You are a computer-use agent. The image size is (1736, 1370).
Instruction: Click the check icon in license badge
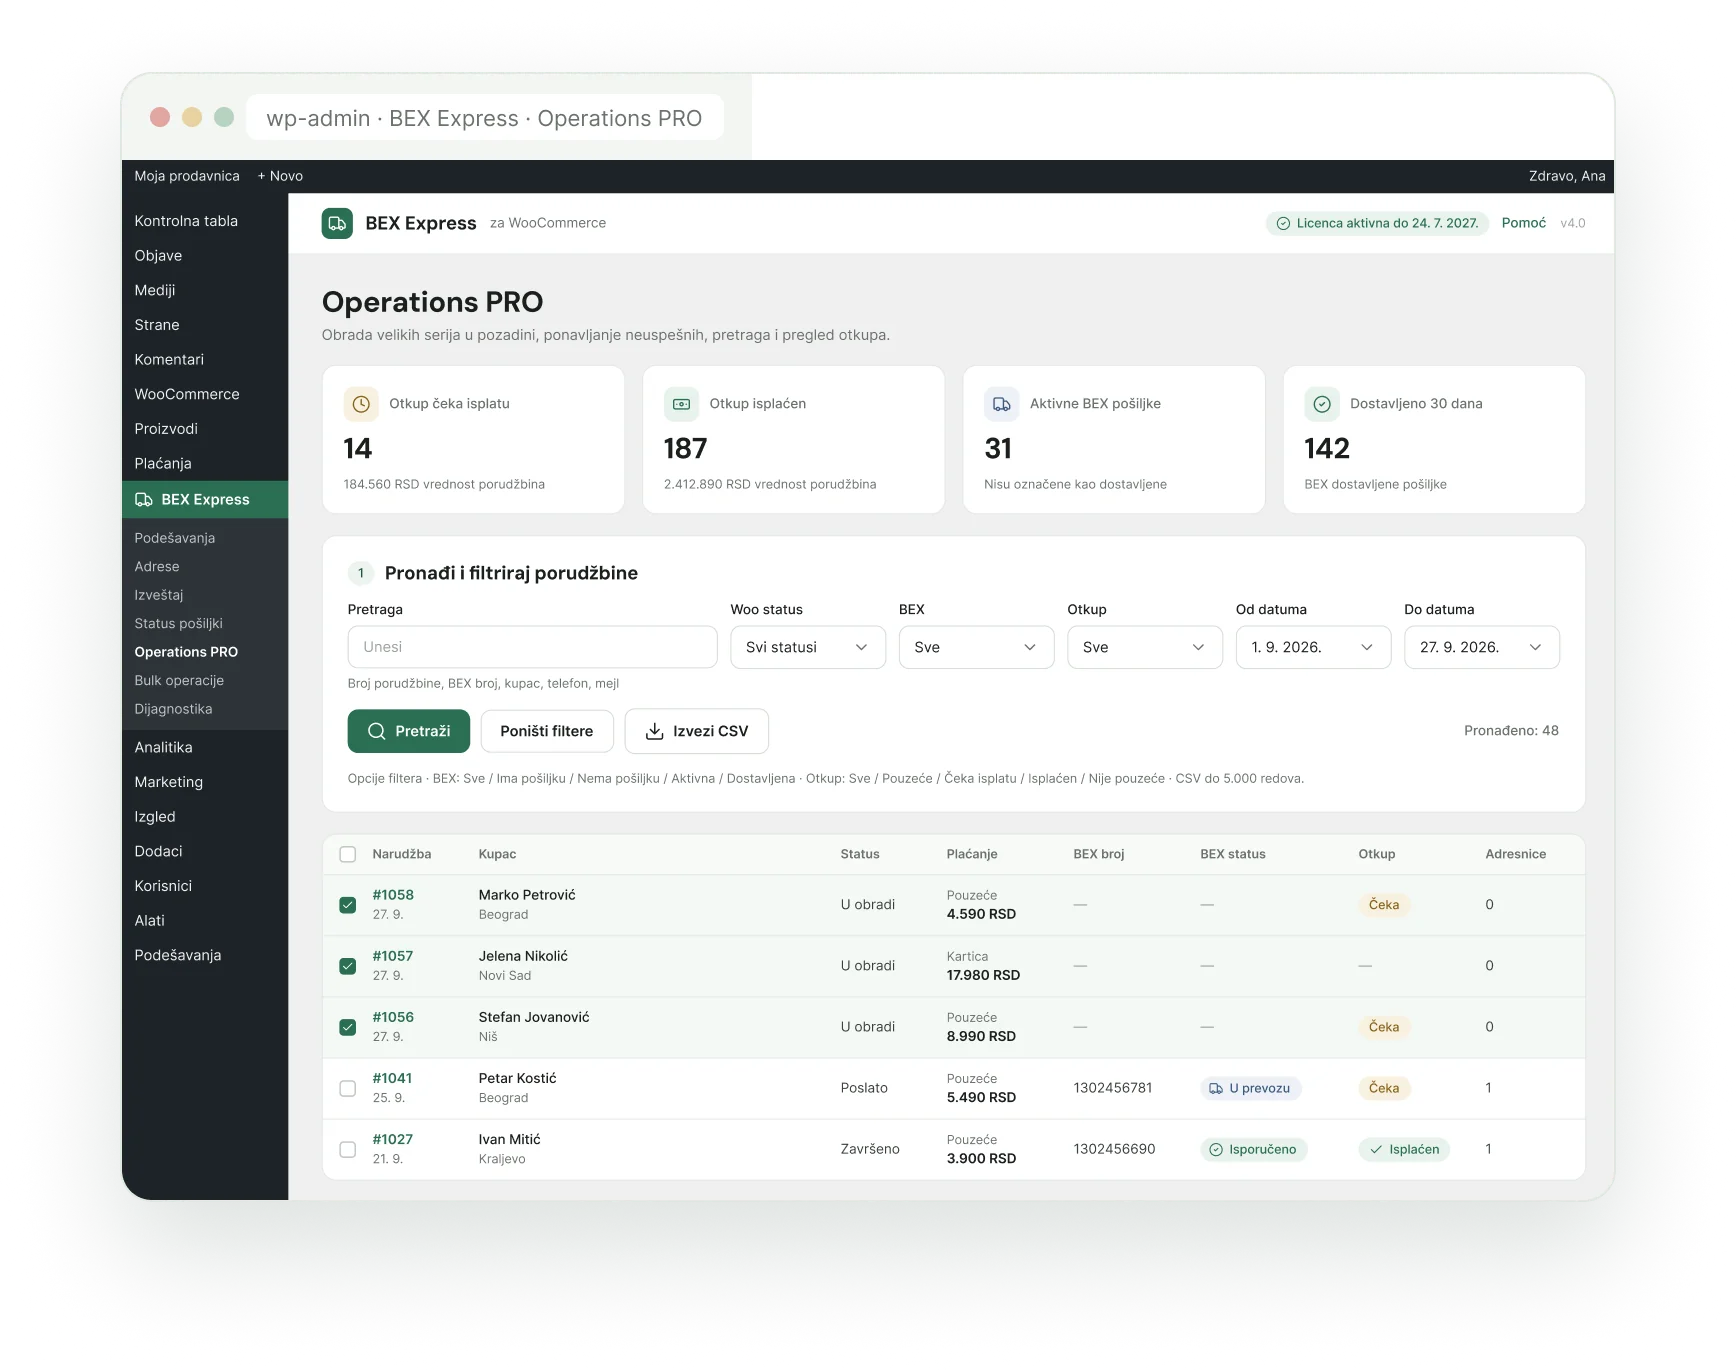pos(1283,223)
